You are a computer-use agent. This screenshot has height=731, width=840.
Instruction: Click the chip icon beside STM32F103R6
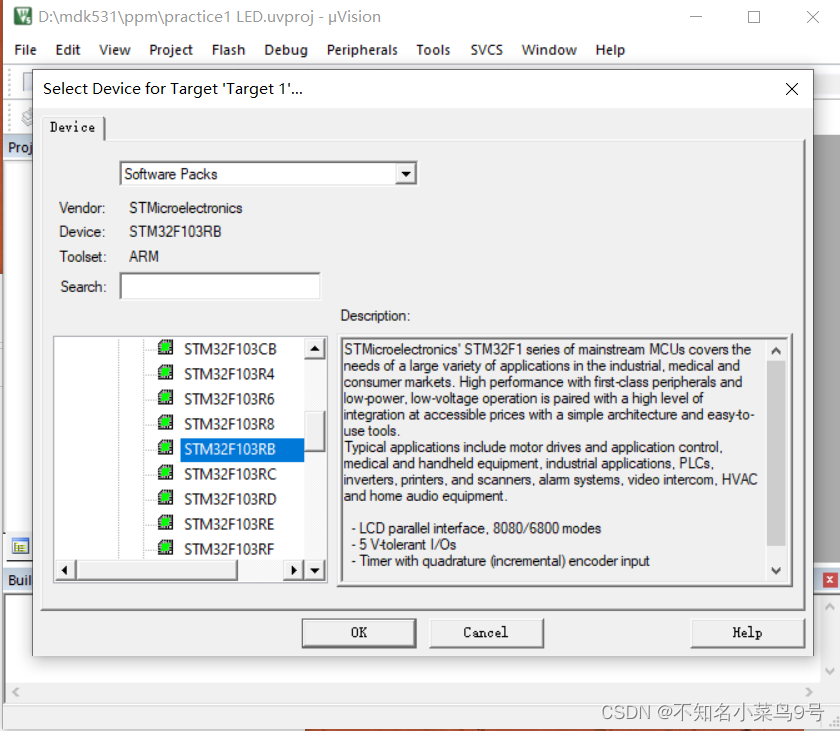pyautogui.click(x=166, y=397)
